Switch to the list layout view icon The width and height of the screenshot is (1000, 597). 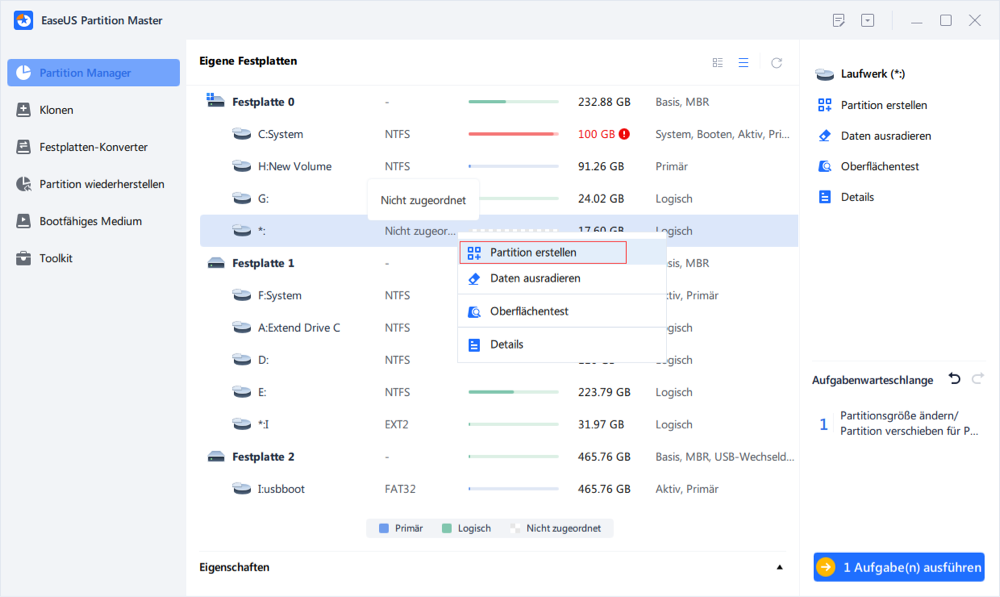tap(743, 63)
